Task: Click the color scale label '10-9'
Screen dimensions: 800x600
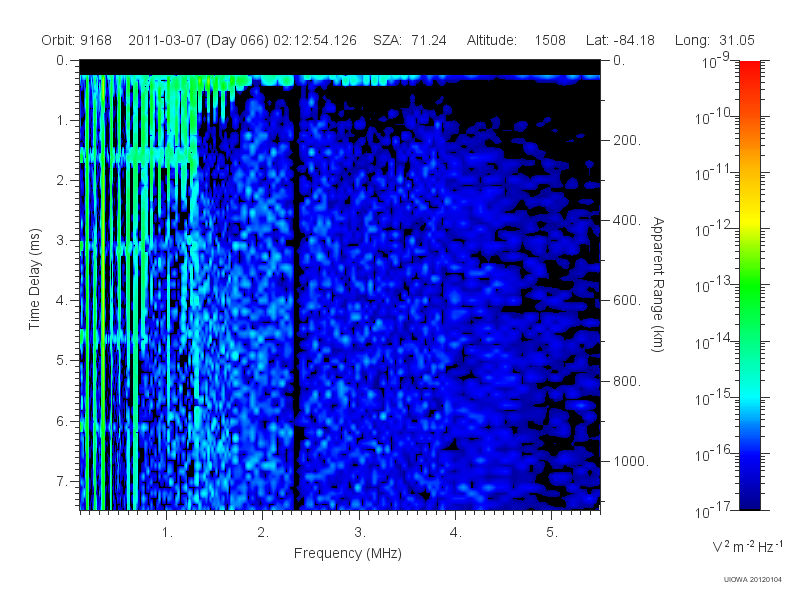Action: (716, 61)
